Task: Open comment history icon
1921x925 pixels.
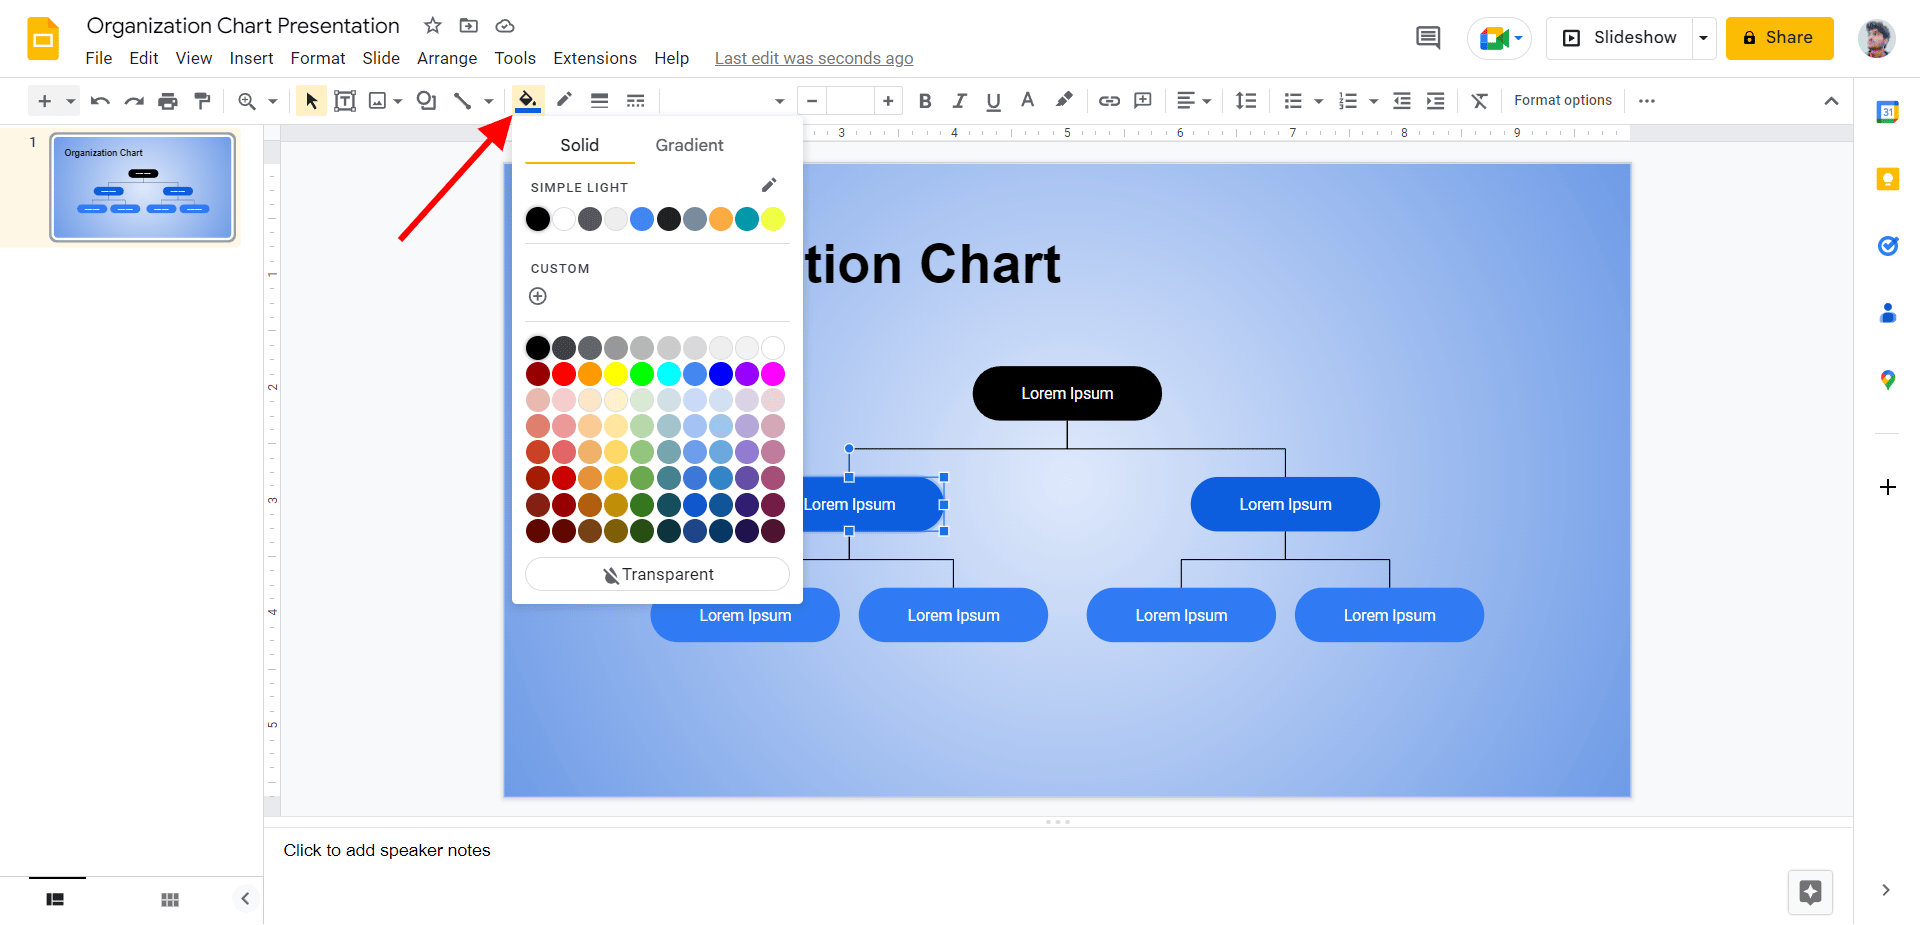Action: [1428, 37]
